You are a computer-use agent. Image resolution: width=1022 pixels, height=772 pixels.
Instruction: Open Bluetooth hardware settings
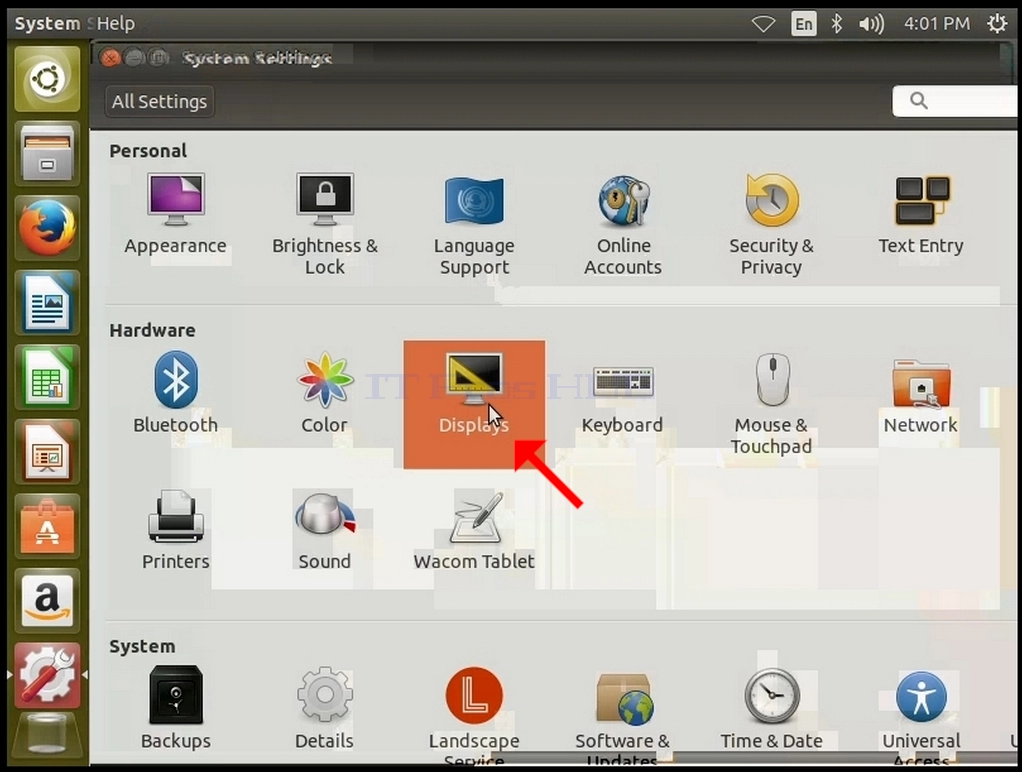[175, 393]
